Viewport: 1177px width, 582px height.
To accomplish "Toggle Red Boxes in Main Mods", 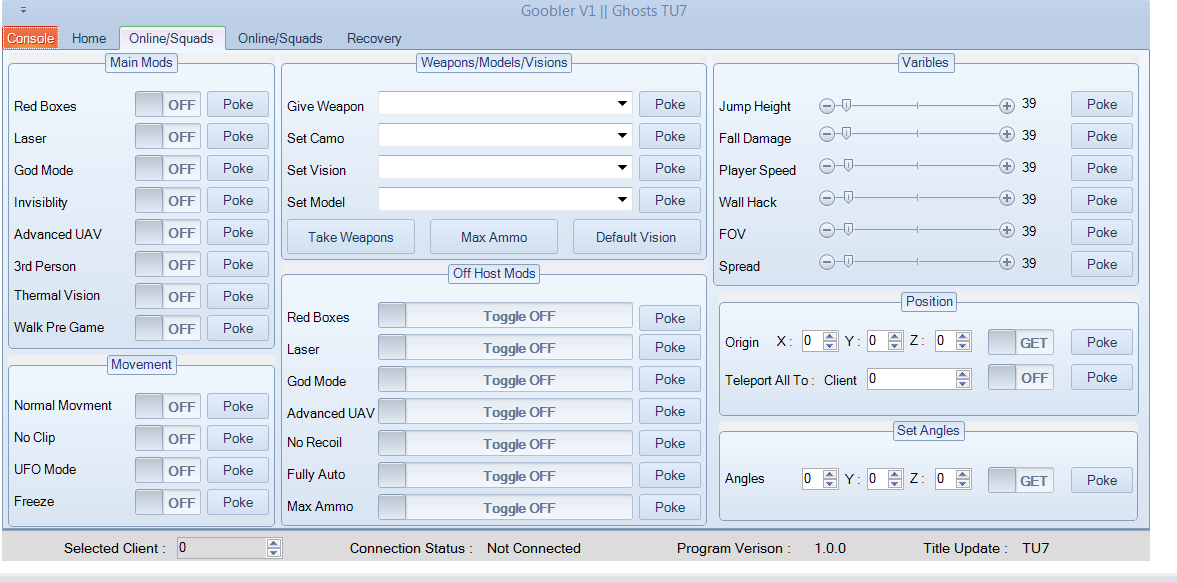I will click(168, 104).
